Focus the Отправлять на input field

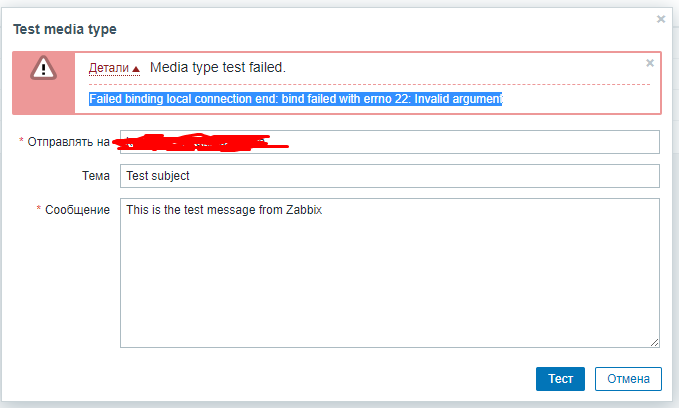point(390,142)
